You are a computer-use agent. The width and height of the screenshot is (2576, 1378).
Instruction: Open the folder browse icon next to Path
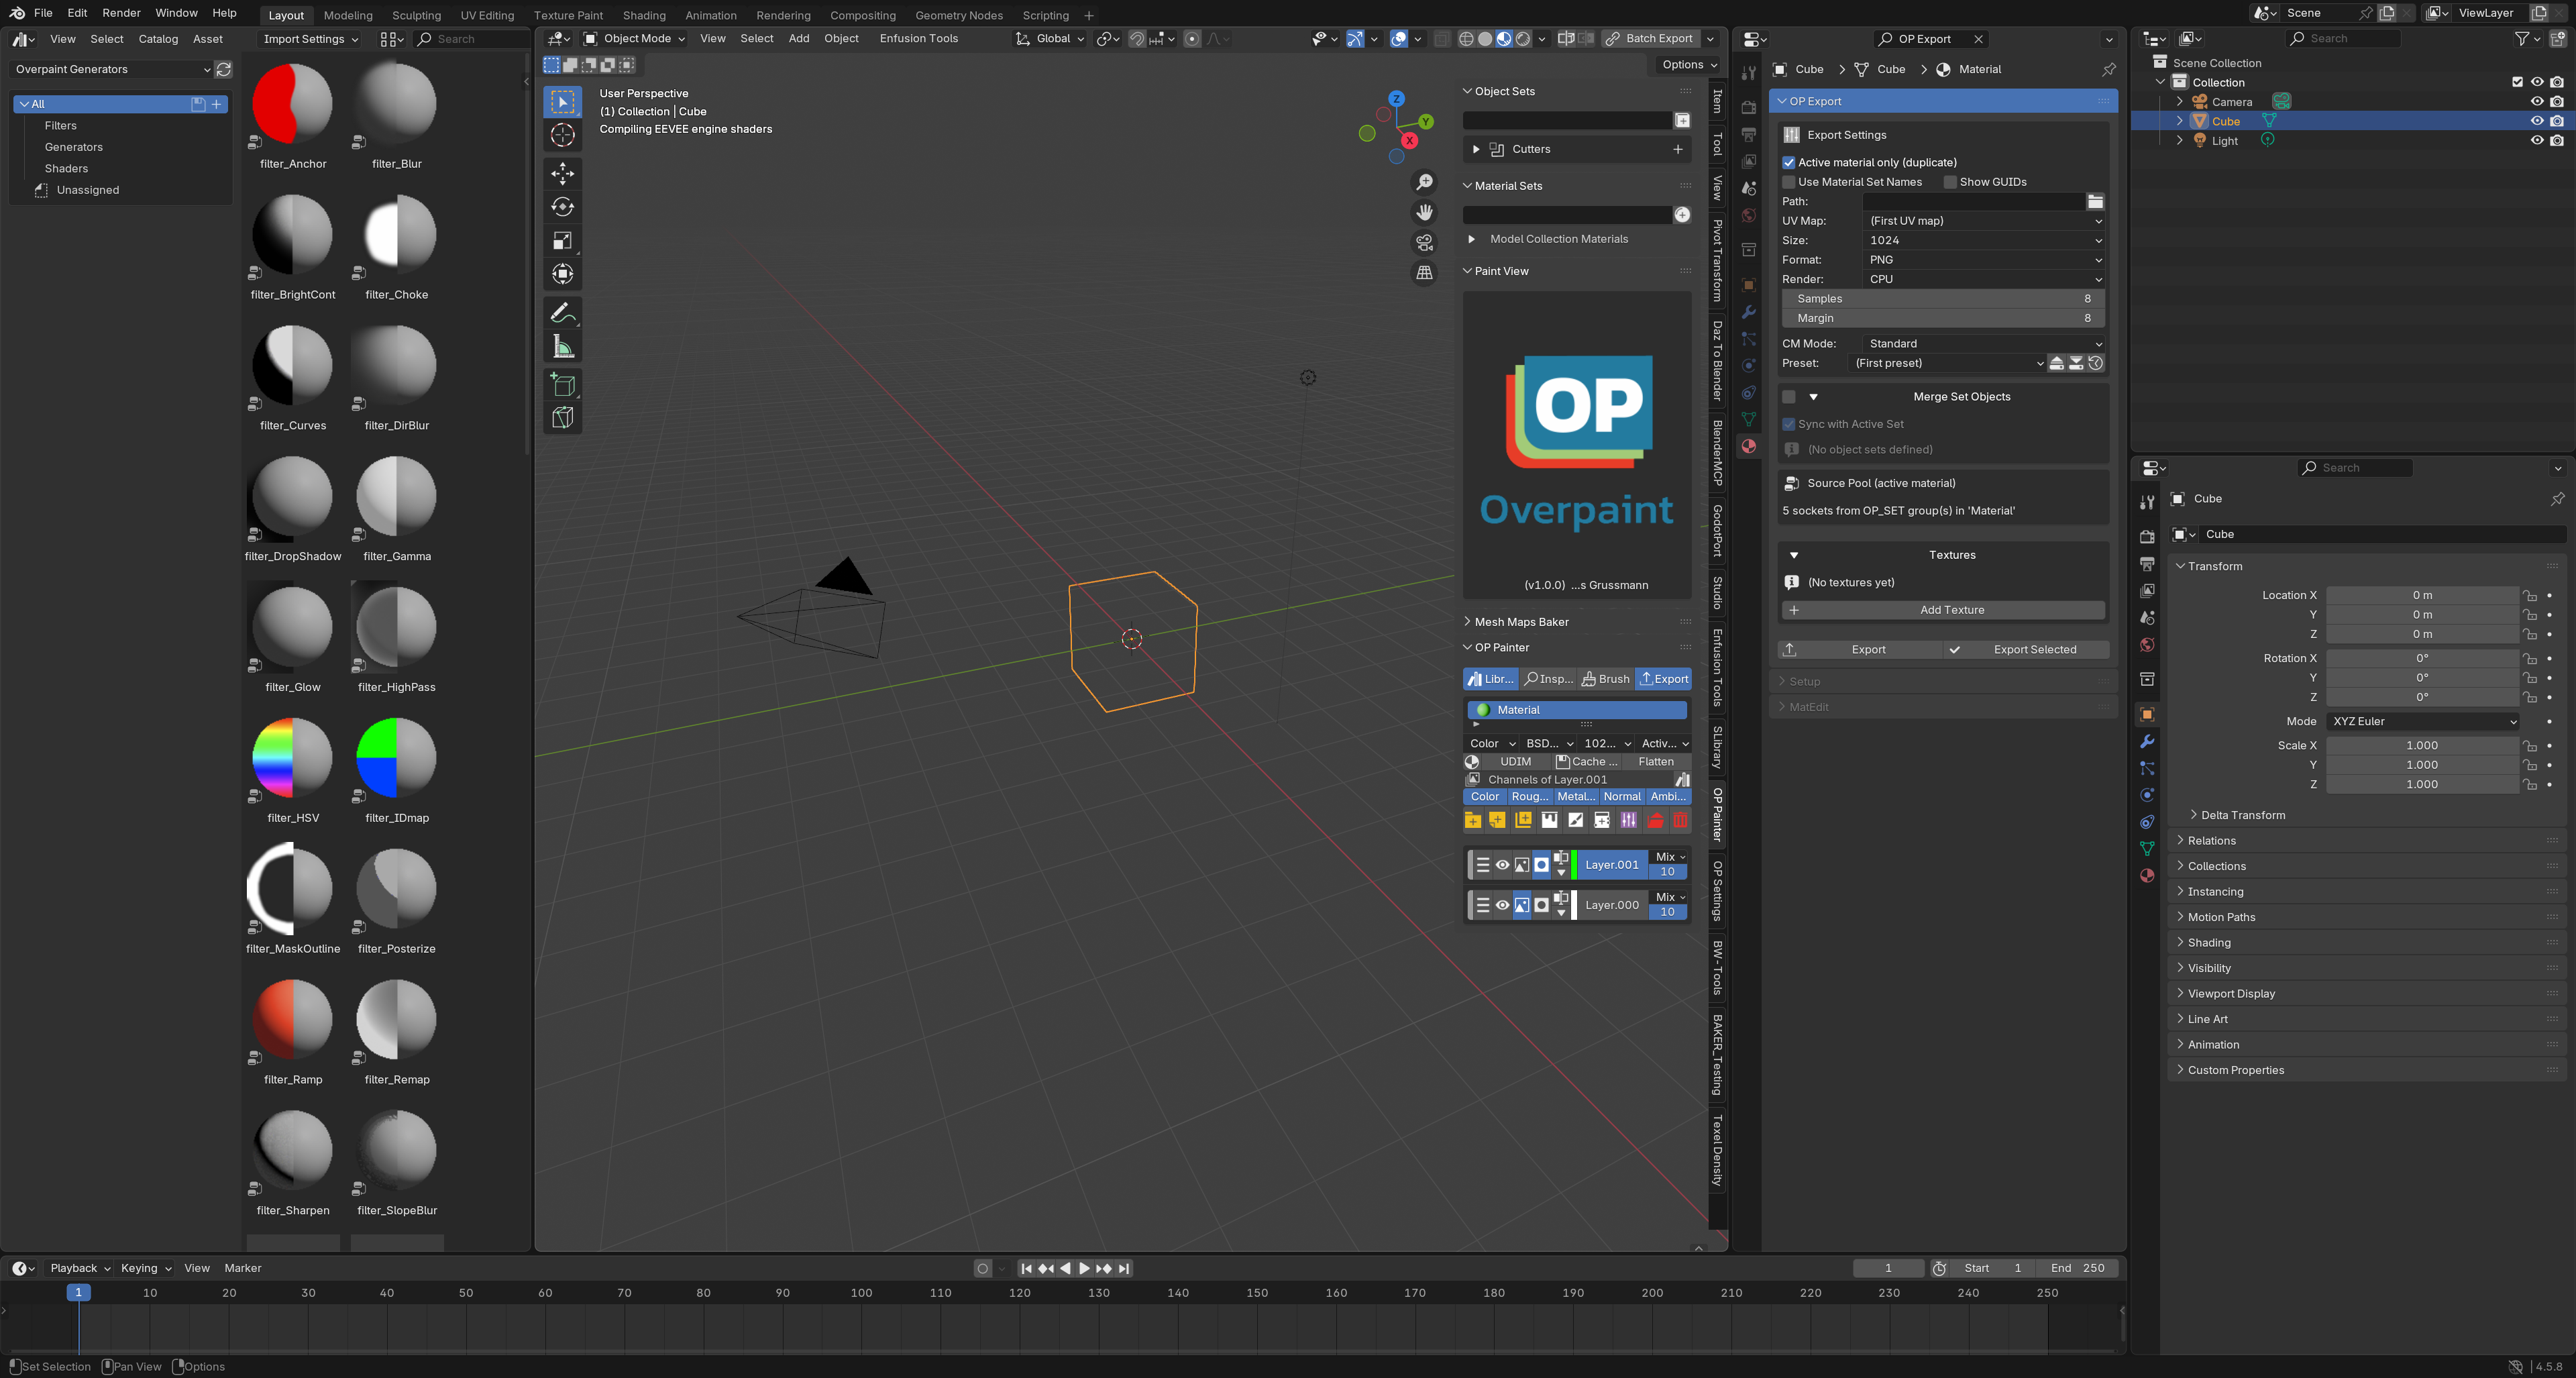pyautogui.click(x=2095, y=201)
